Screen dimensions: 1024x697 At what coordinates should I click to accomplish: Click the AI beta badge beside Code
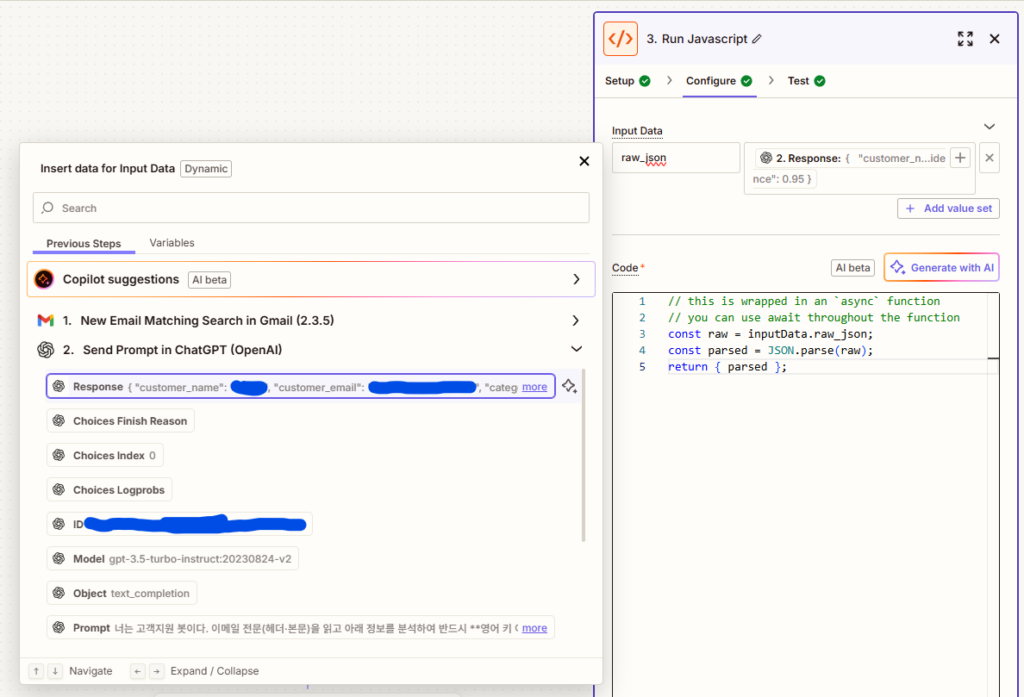[x=852, y=268]
